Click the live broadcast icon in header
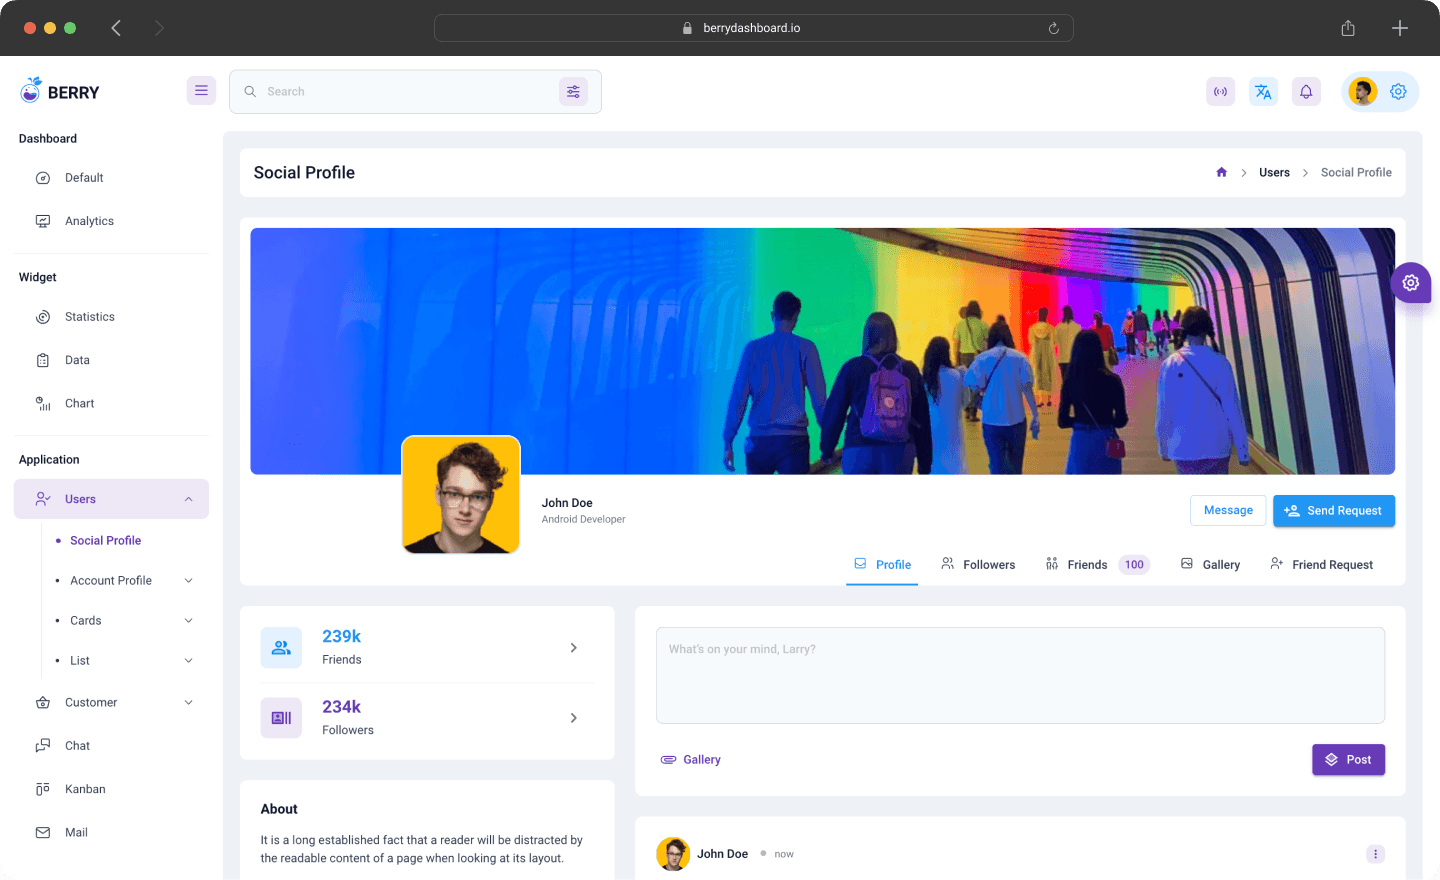The height and width of the screenshot is (880, 1440). (x=1220, y=92)
